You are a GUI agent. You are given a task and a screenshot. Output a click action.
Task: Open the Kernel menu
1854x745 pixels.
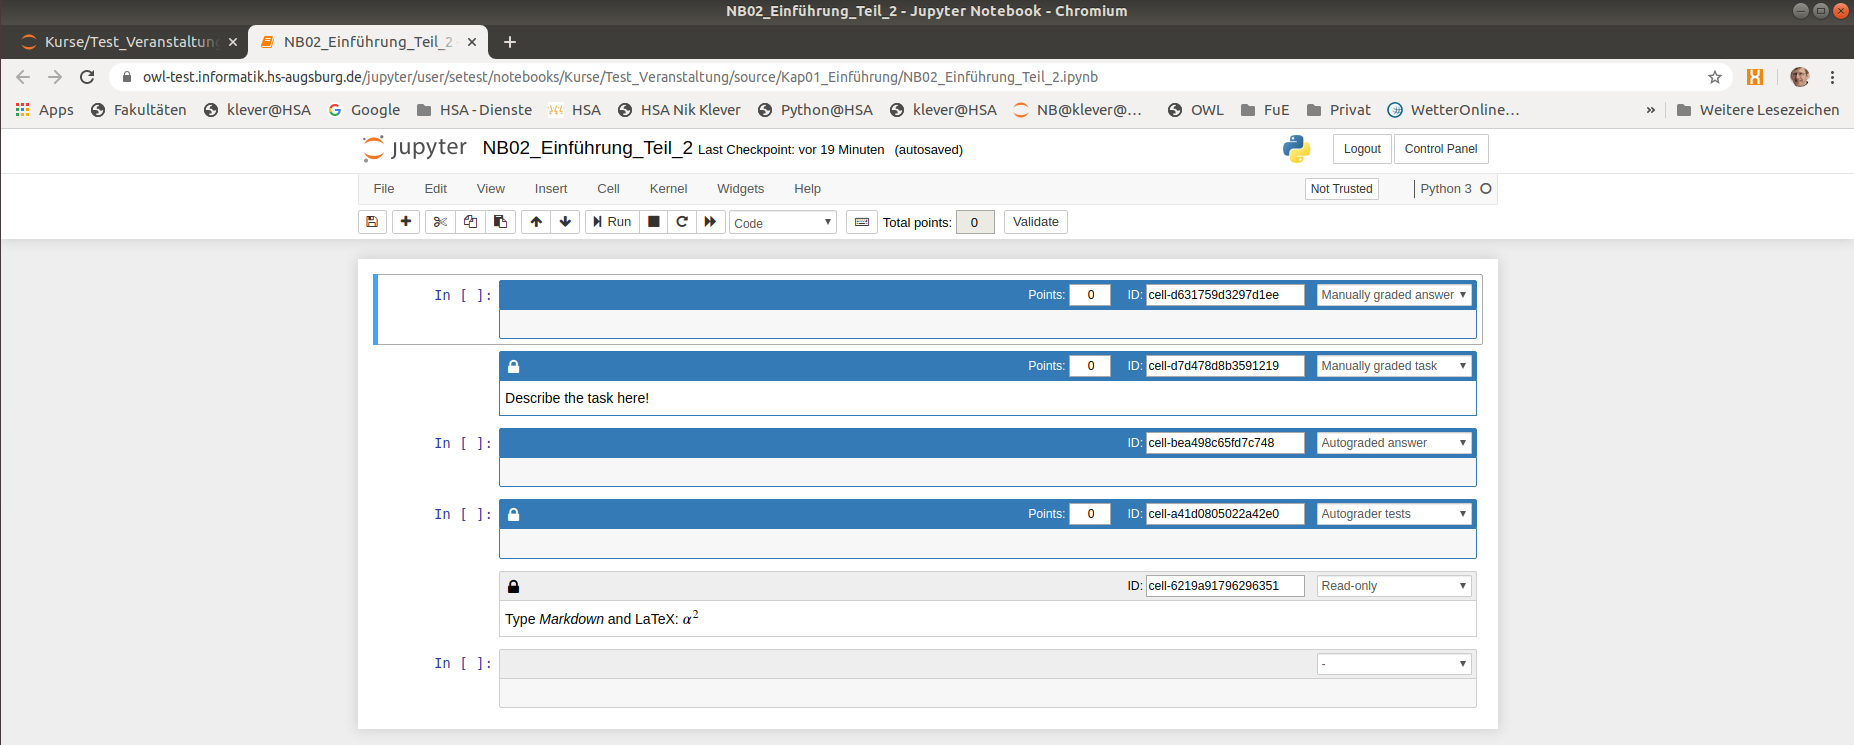668,189
